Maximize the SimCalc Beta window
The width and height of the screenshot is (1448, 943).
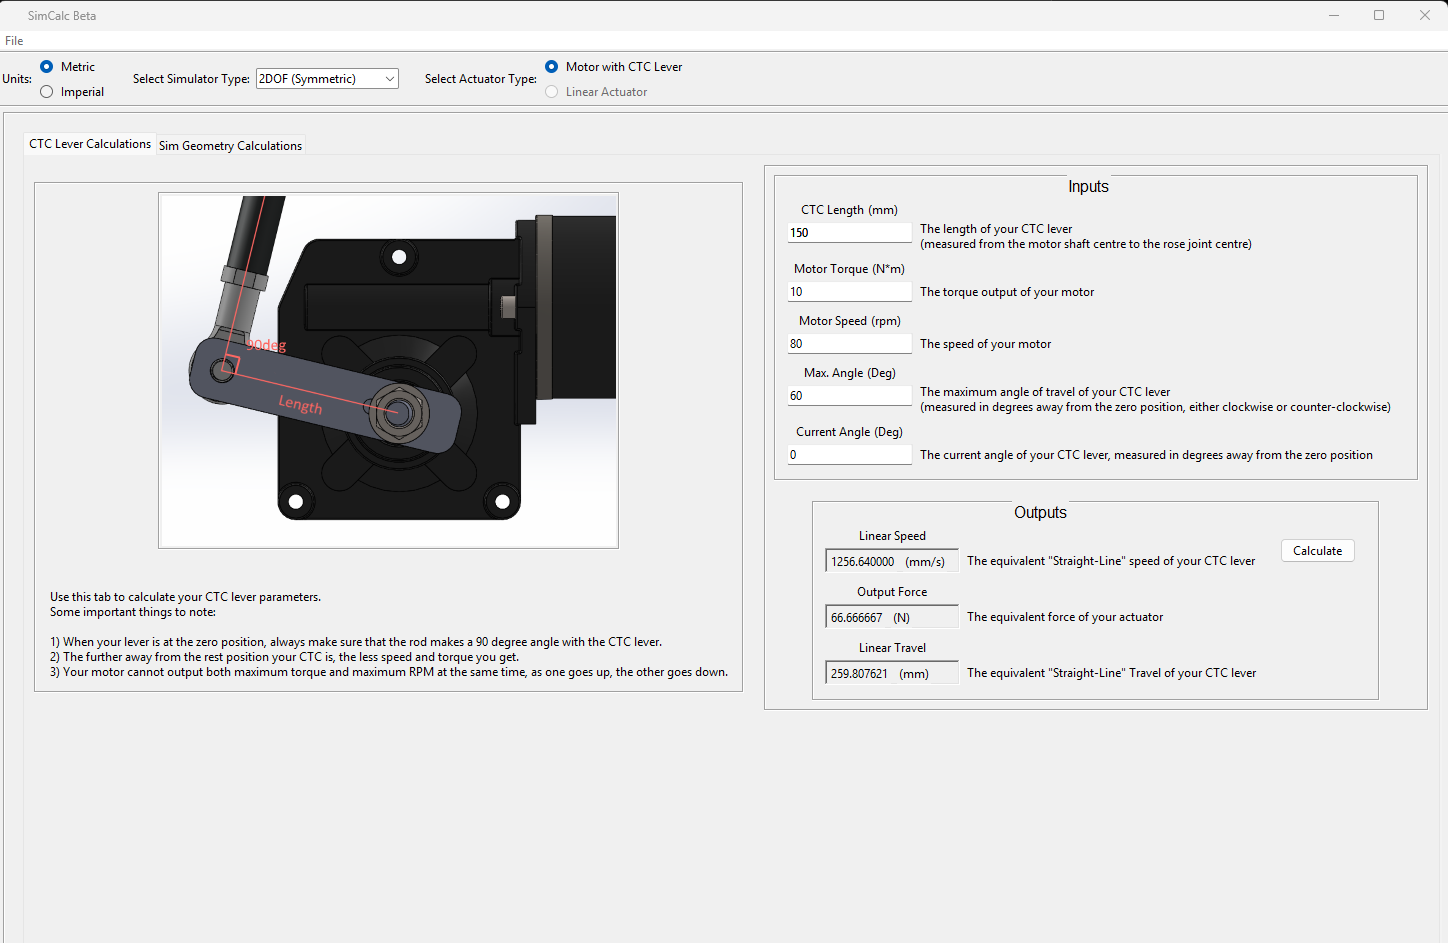[x=1379, y=15]
